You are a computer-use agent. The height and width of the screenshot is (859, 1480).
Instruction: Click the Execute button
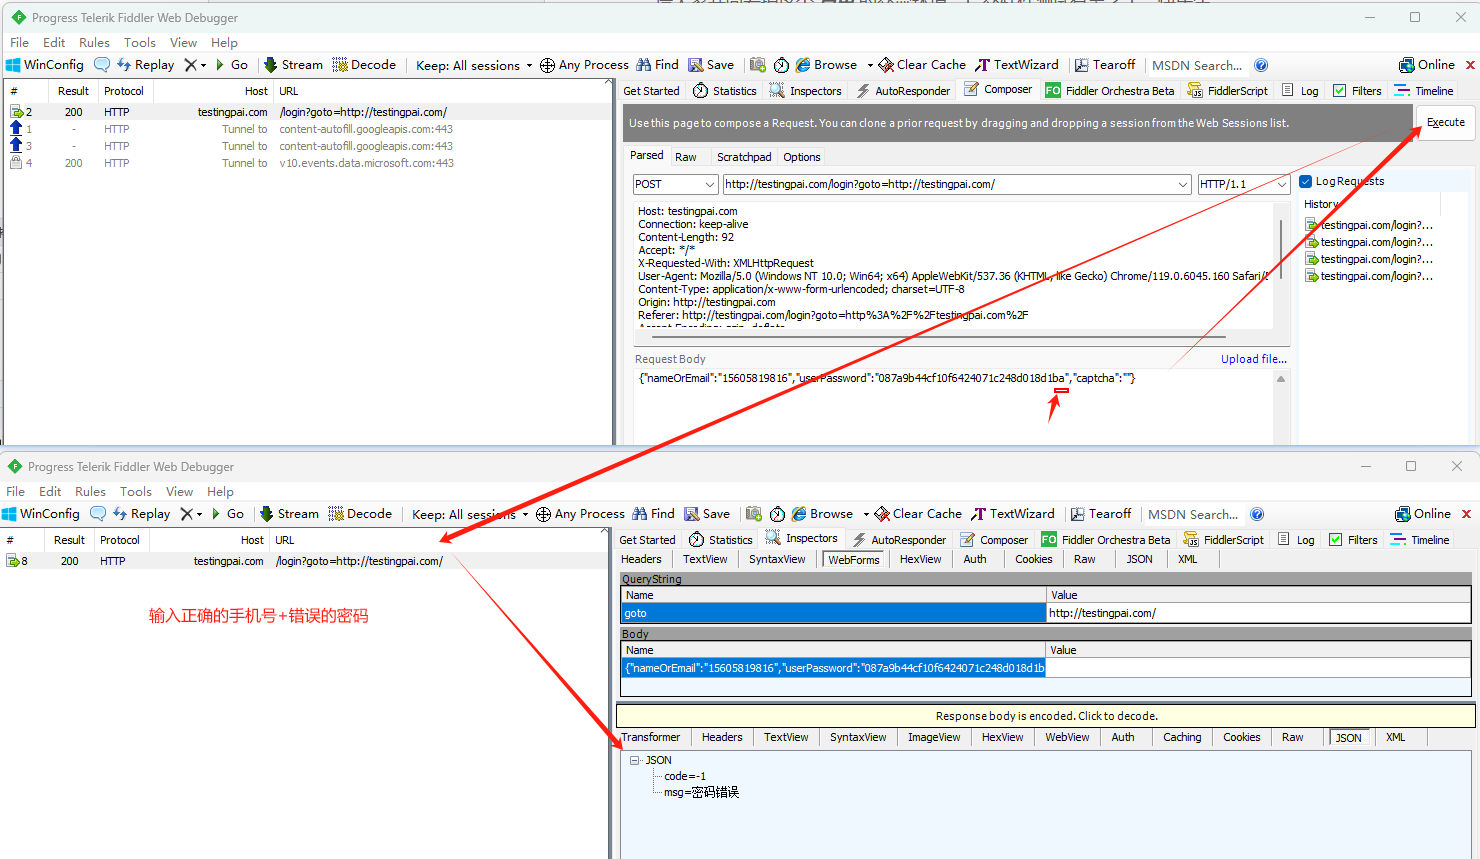pos(1445,122)
